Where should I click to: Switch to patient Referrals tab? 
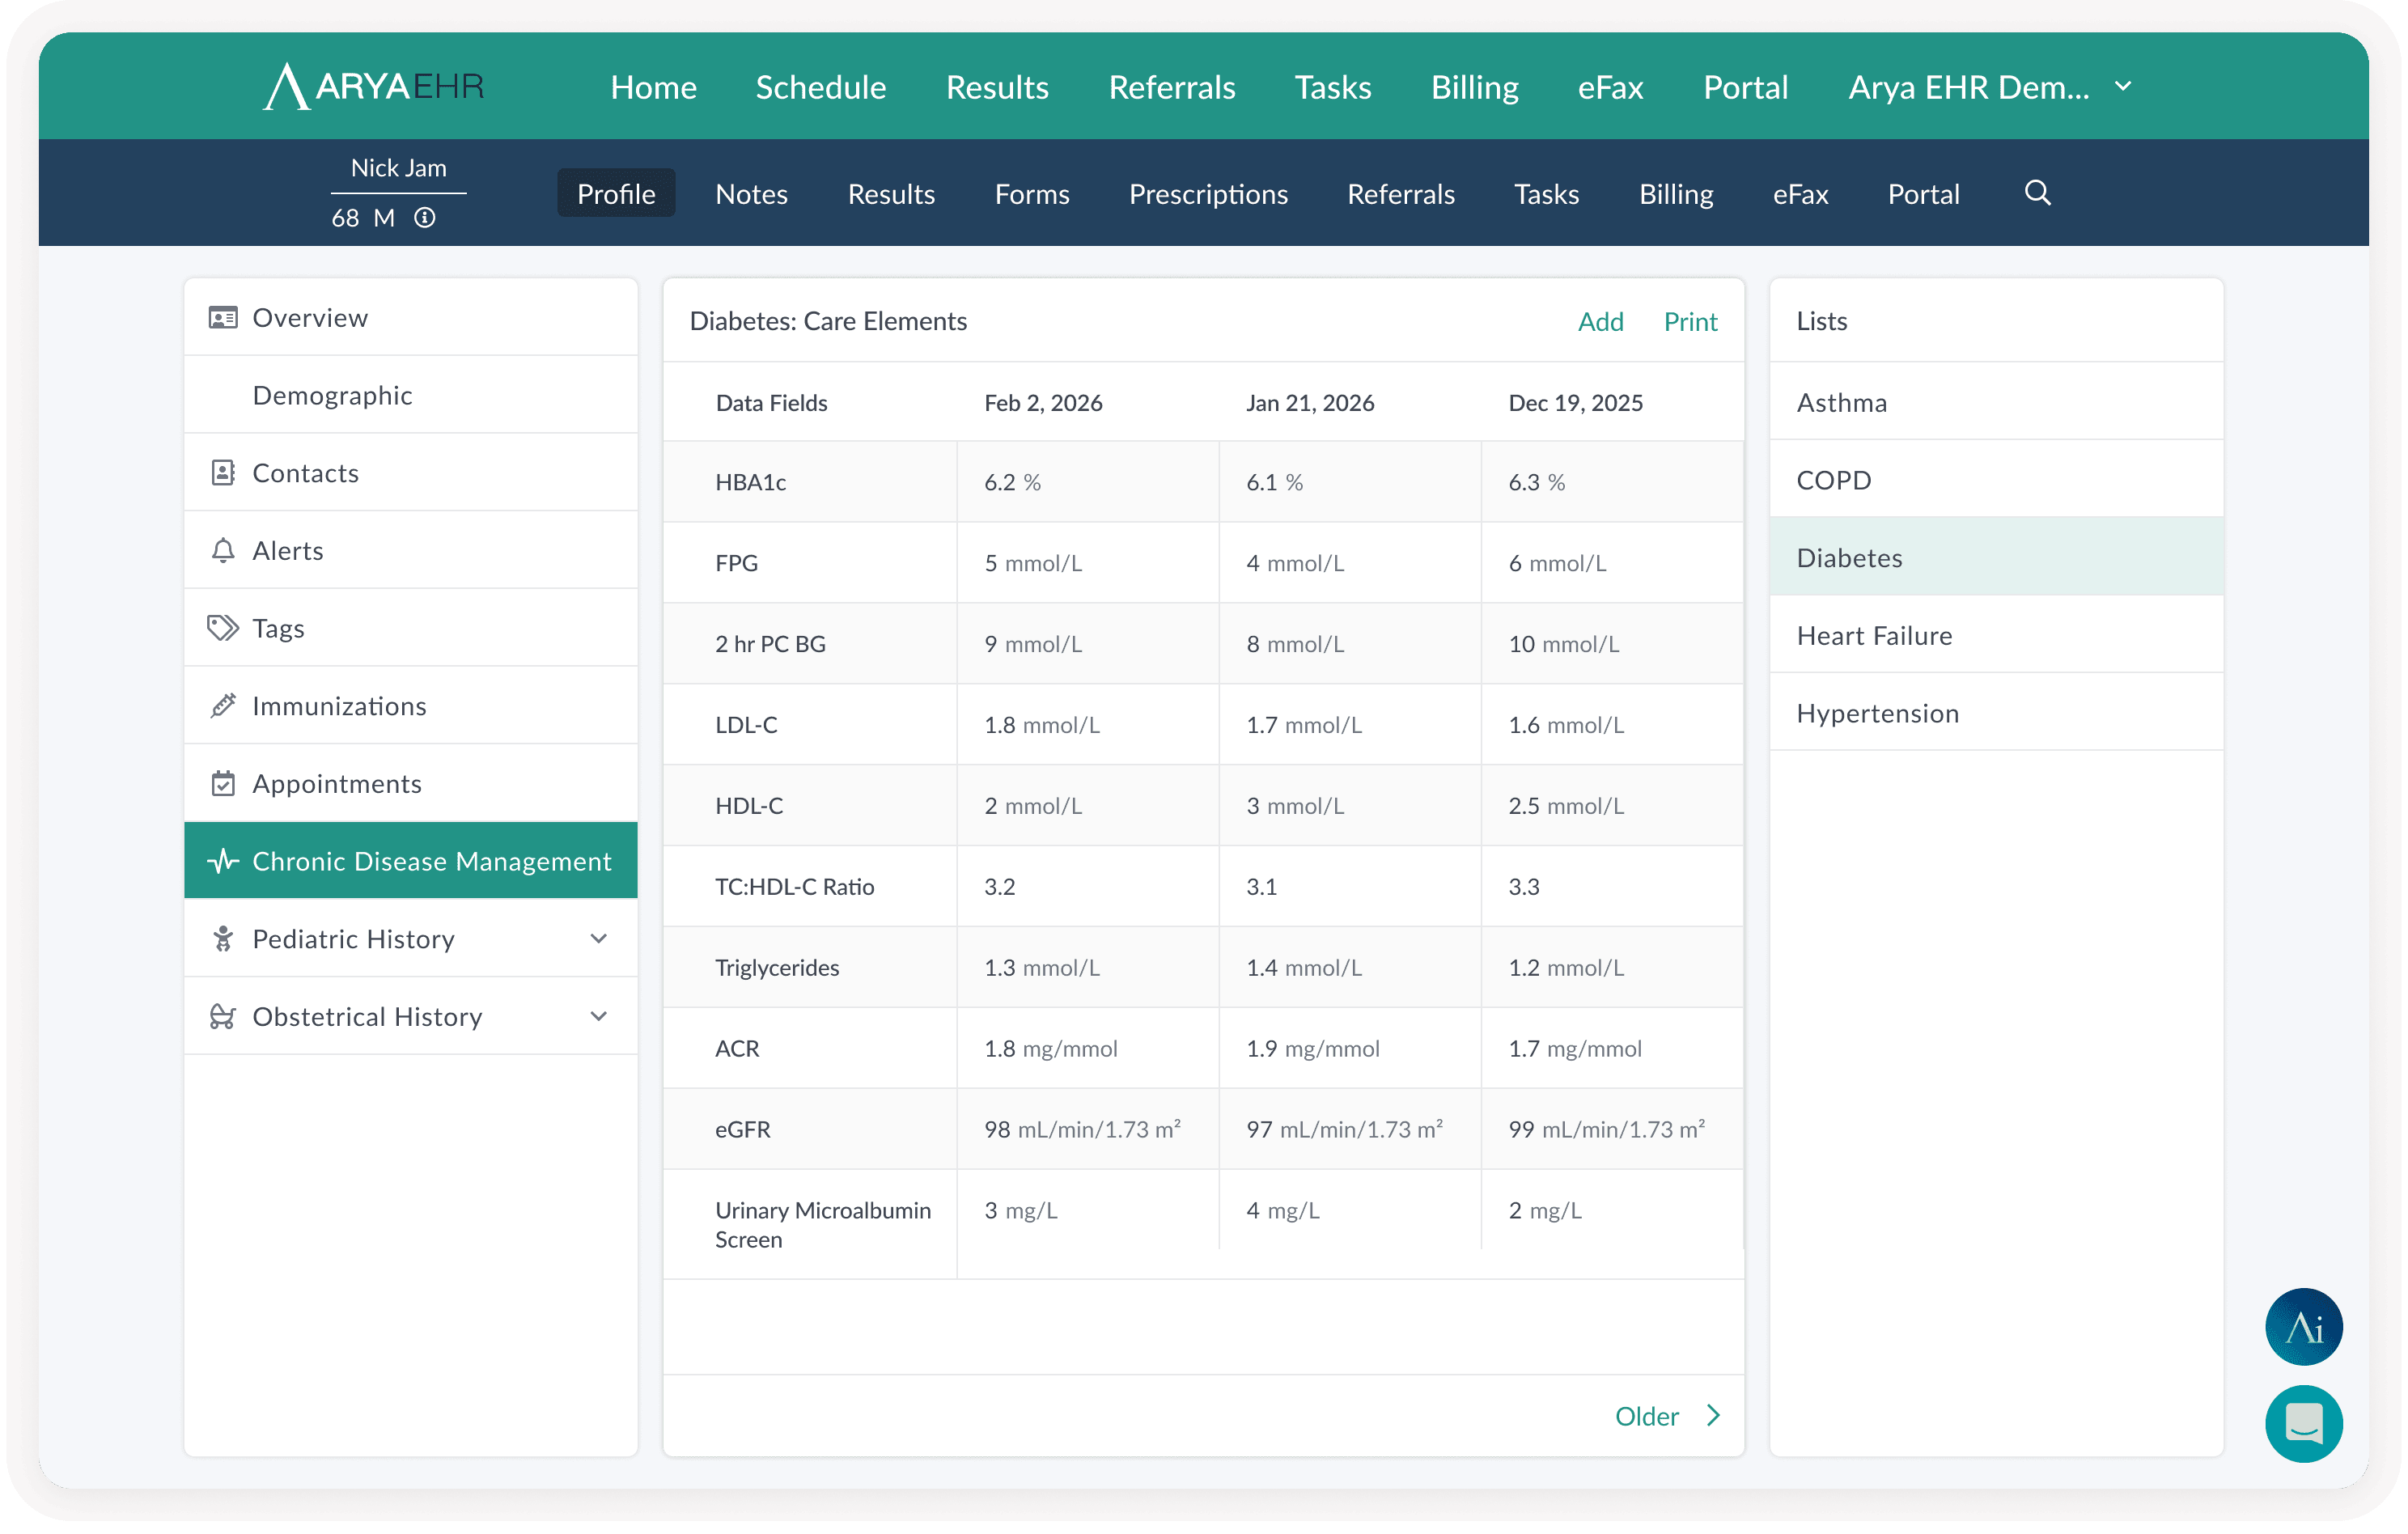click(x=1400, y=193)
